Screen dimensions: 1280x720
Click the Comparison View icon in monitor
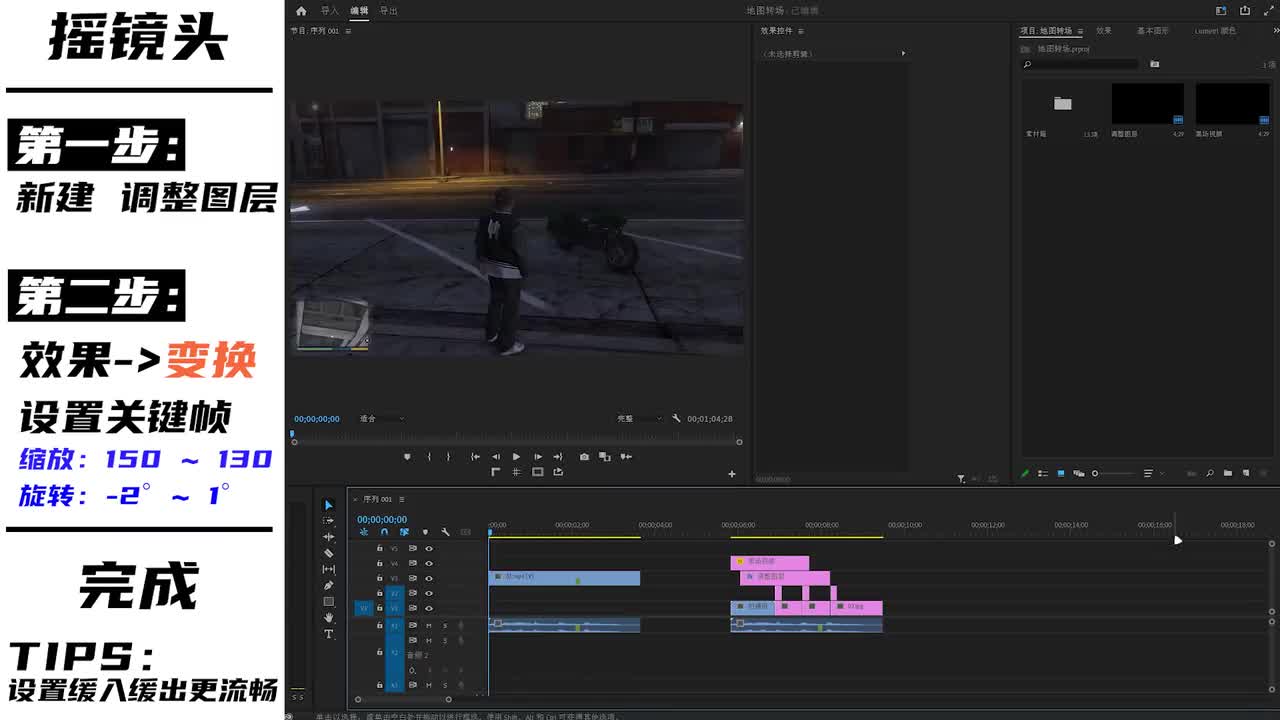tap(604, 457)
